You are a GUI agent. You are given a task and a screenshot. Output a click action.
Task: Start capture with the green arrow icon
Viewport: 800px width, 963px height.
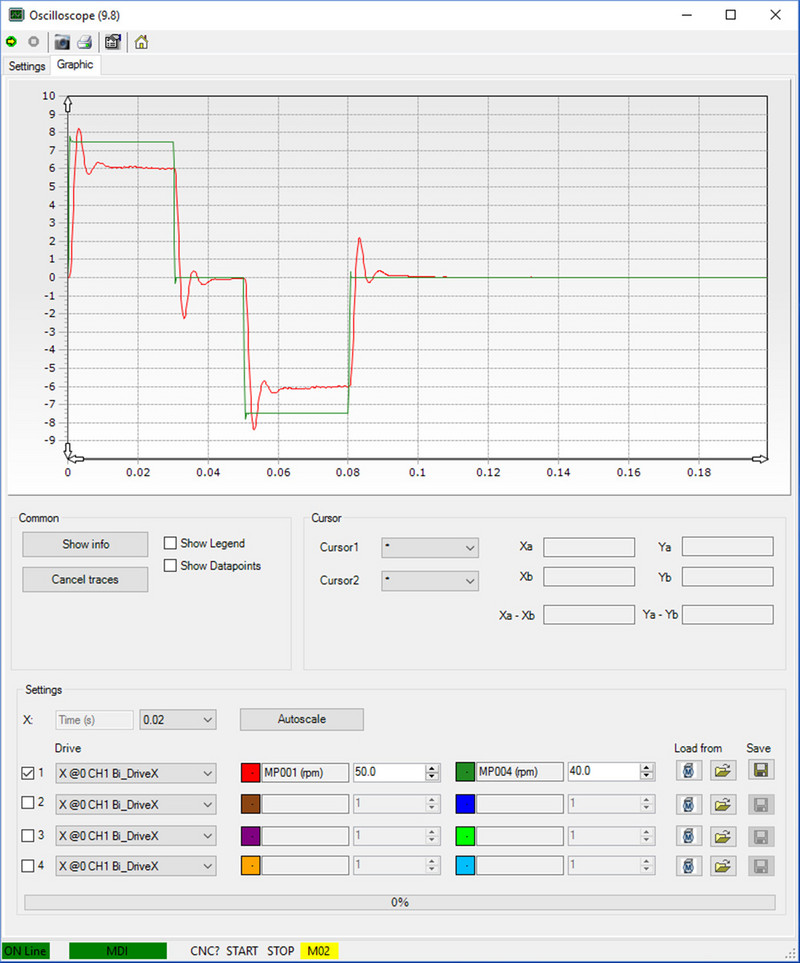click(12, 42)
